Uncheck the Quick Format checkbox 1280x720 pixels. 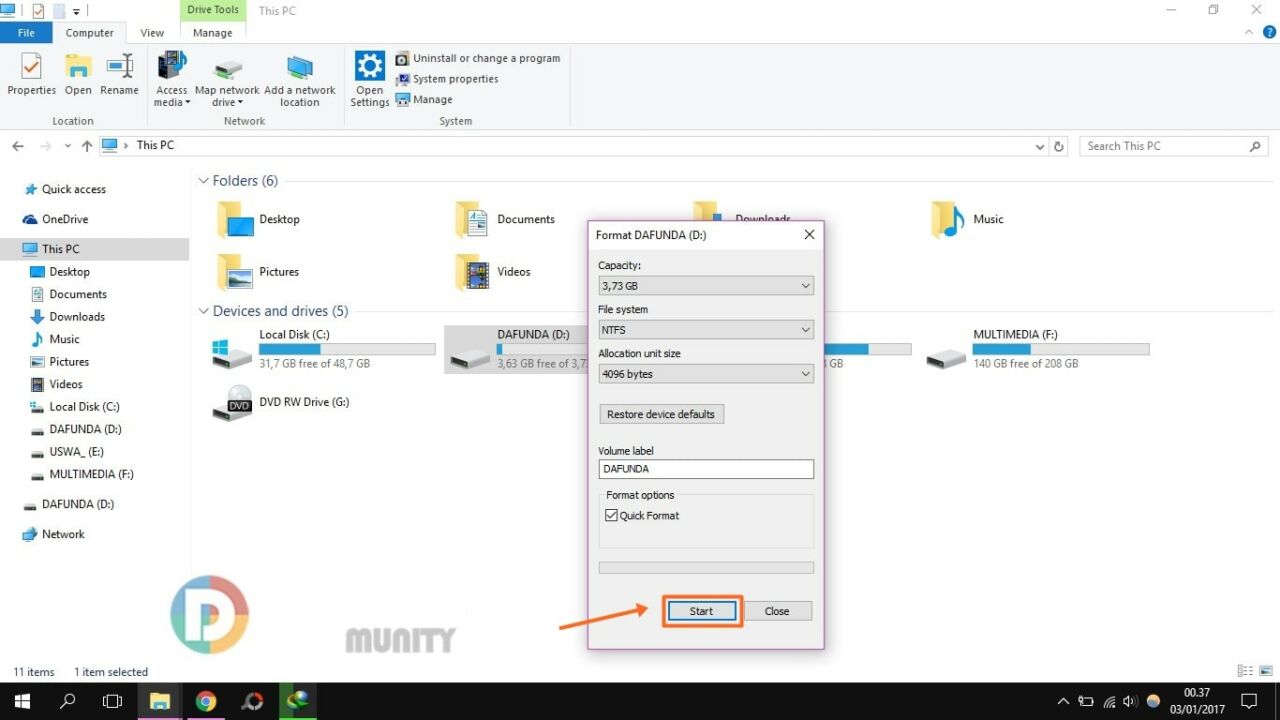612,516
